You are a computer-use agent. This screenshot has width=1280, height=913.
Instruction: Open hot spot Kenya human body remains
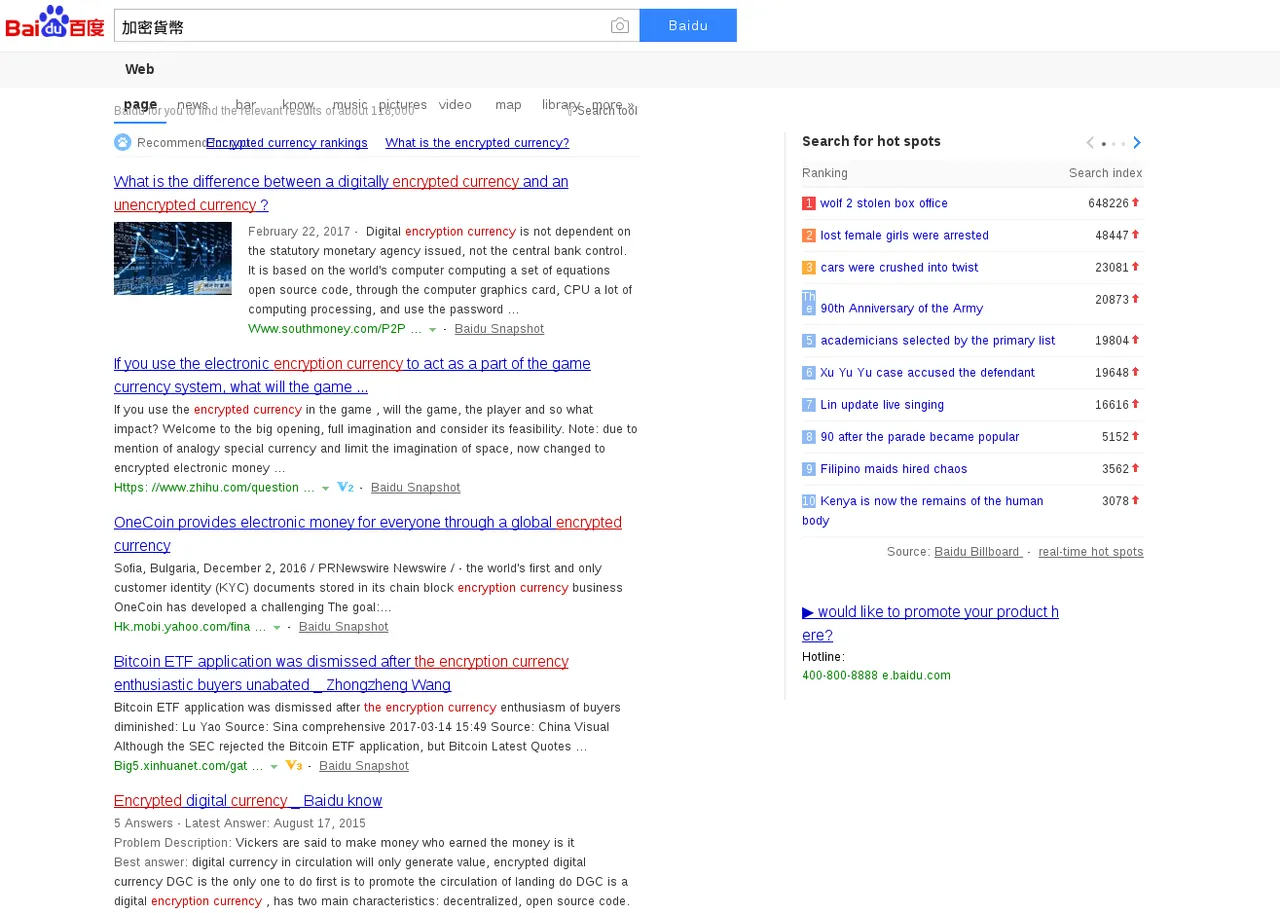pyautogui.click(x=922, y=511)
